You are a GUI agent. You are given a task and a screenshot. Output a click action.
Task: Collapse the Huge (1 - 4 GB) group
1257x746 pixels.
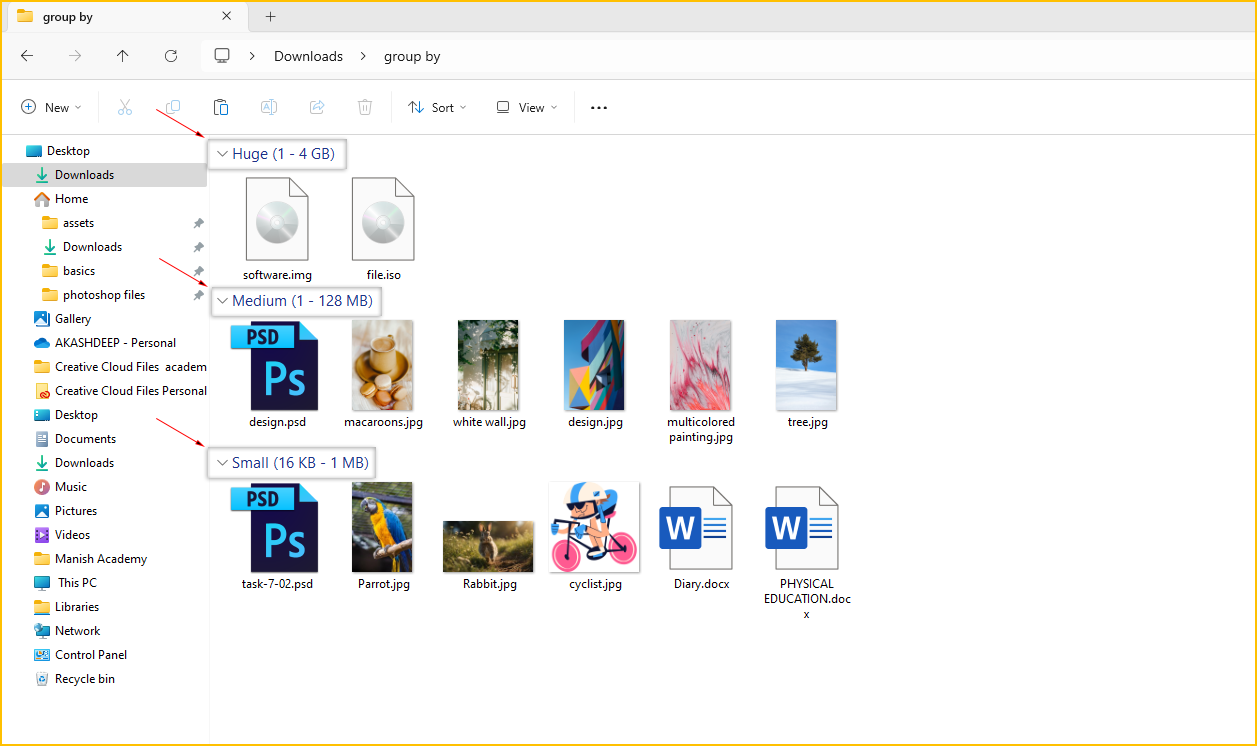click(x=222, y=154)
